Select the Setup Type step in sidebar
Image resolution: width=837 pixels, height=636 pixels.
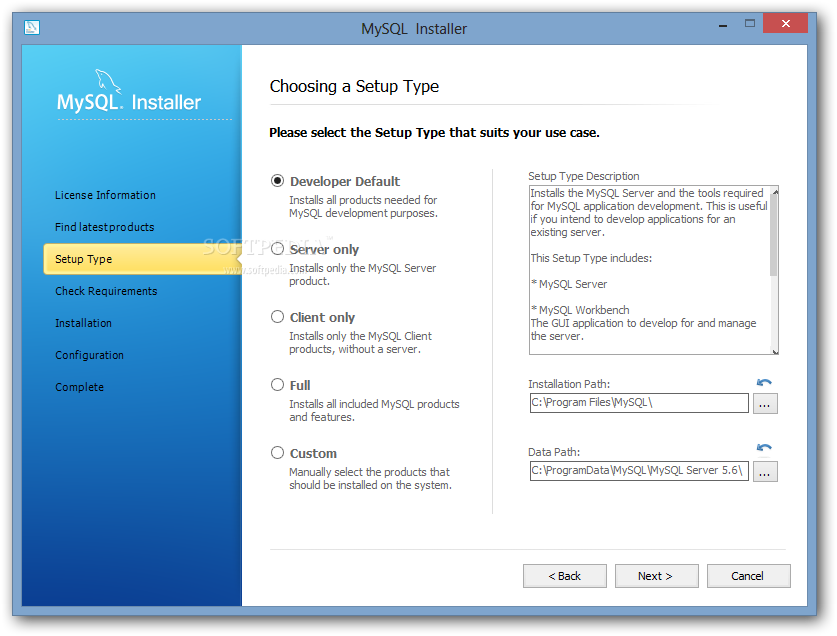pos(141,259)
